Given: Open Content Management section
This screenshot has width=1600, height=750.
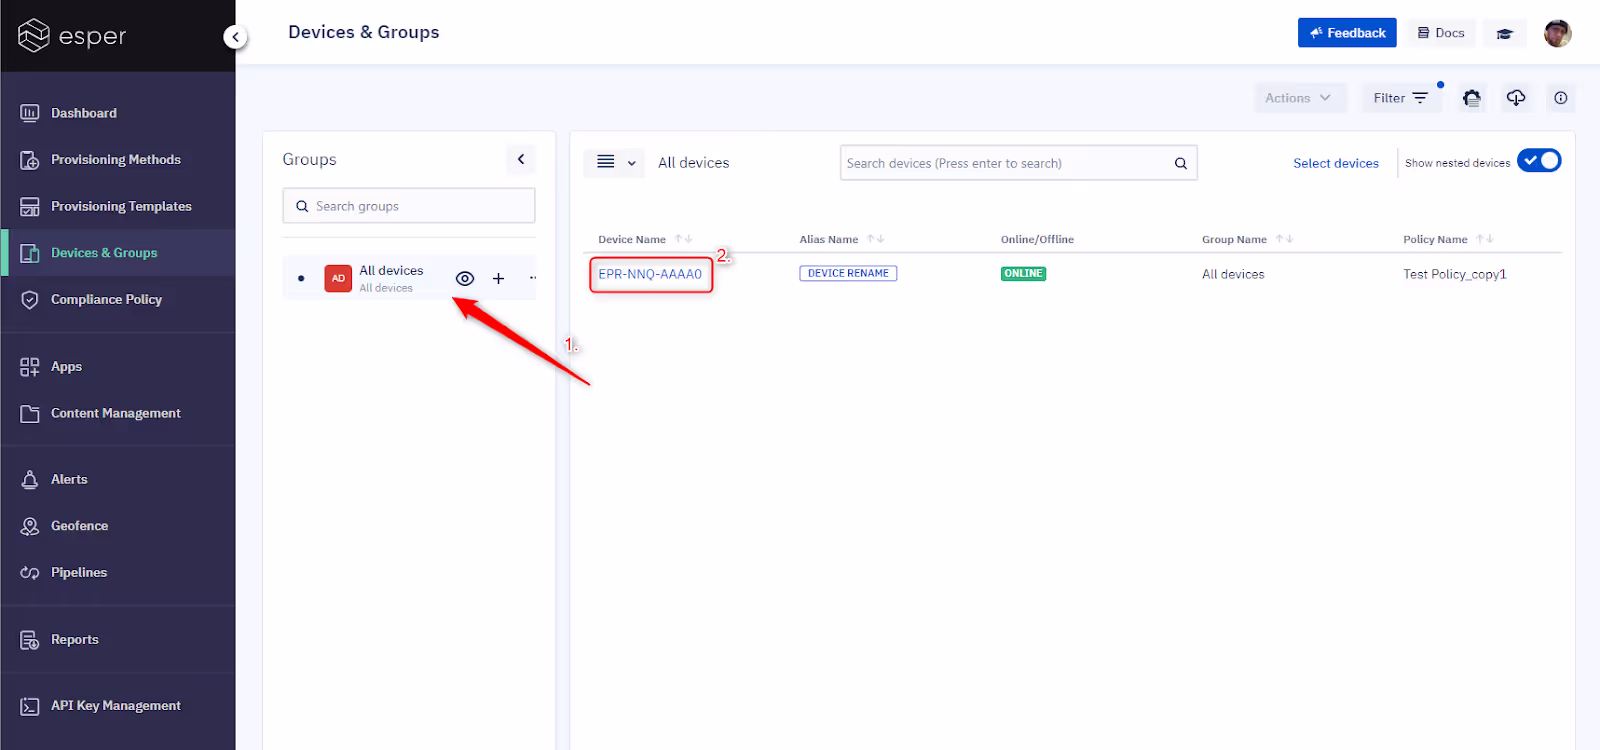Looking at the screenshot, I should tap(118, 413).
